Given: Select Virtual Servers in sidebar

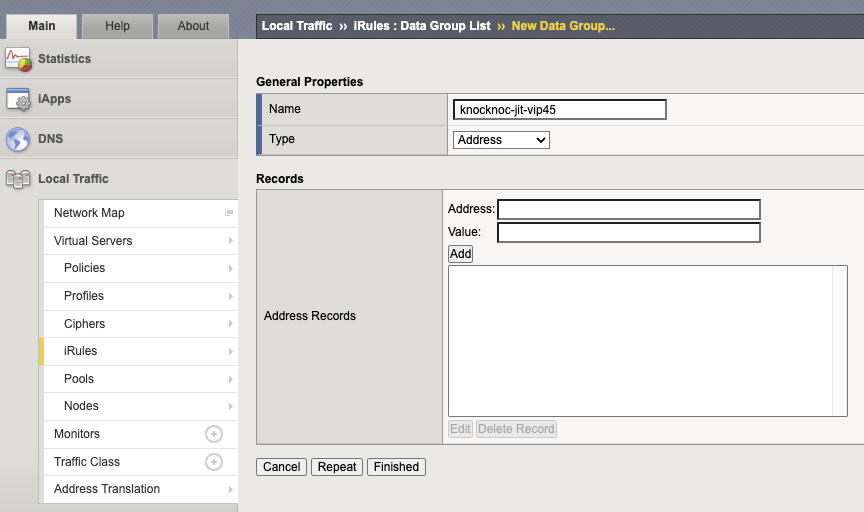Looking at the screenshot, I should (x=93, y=241).
